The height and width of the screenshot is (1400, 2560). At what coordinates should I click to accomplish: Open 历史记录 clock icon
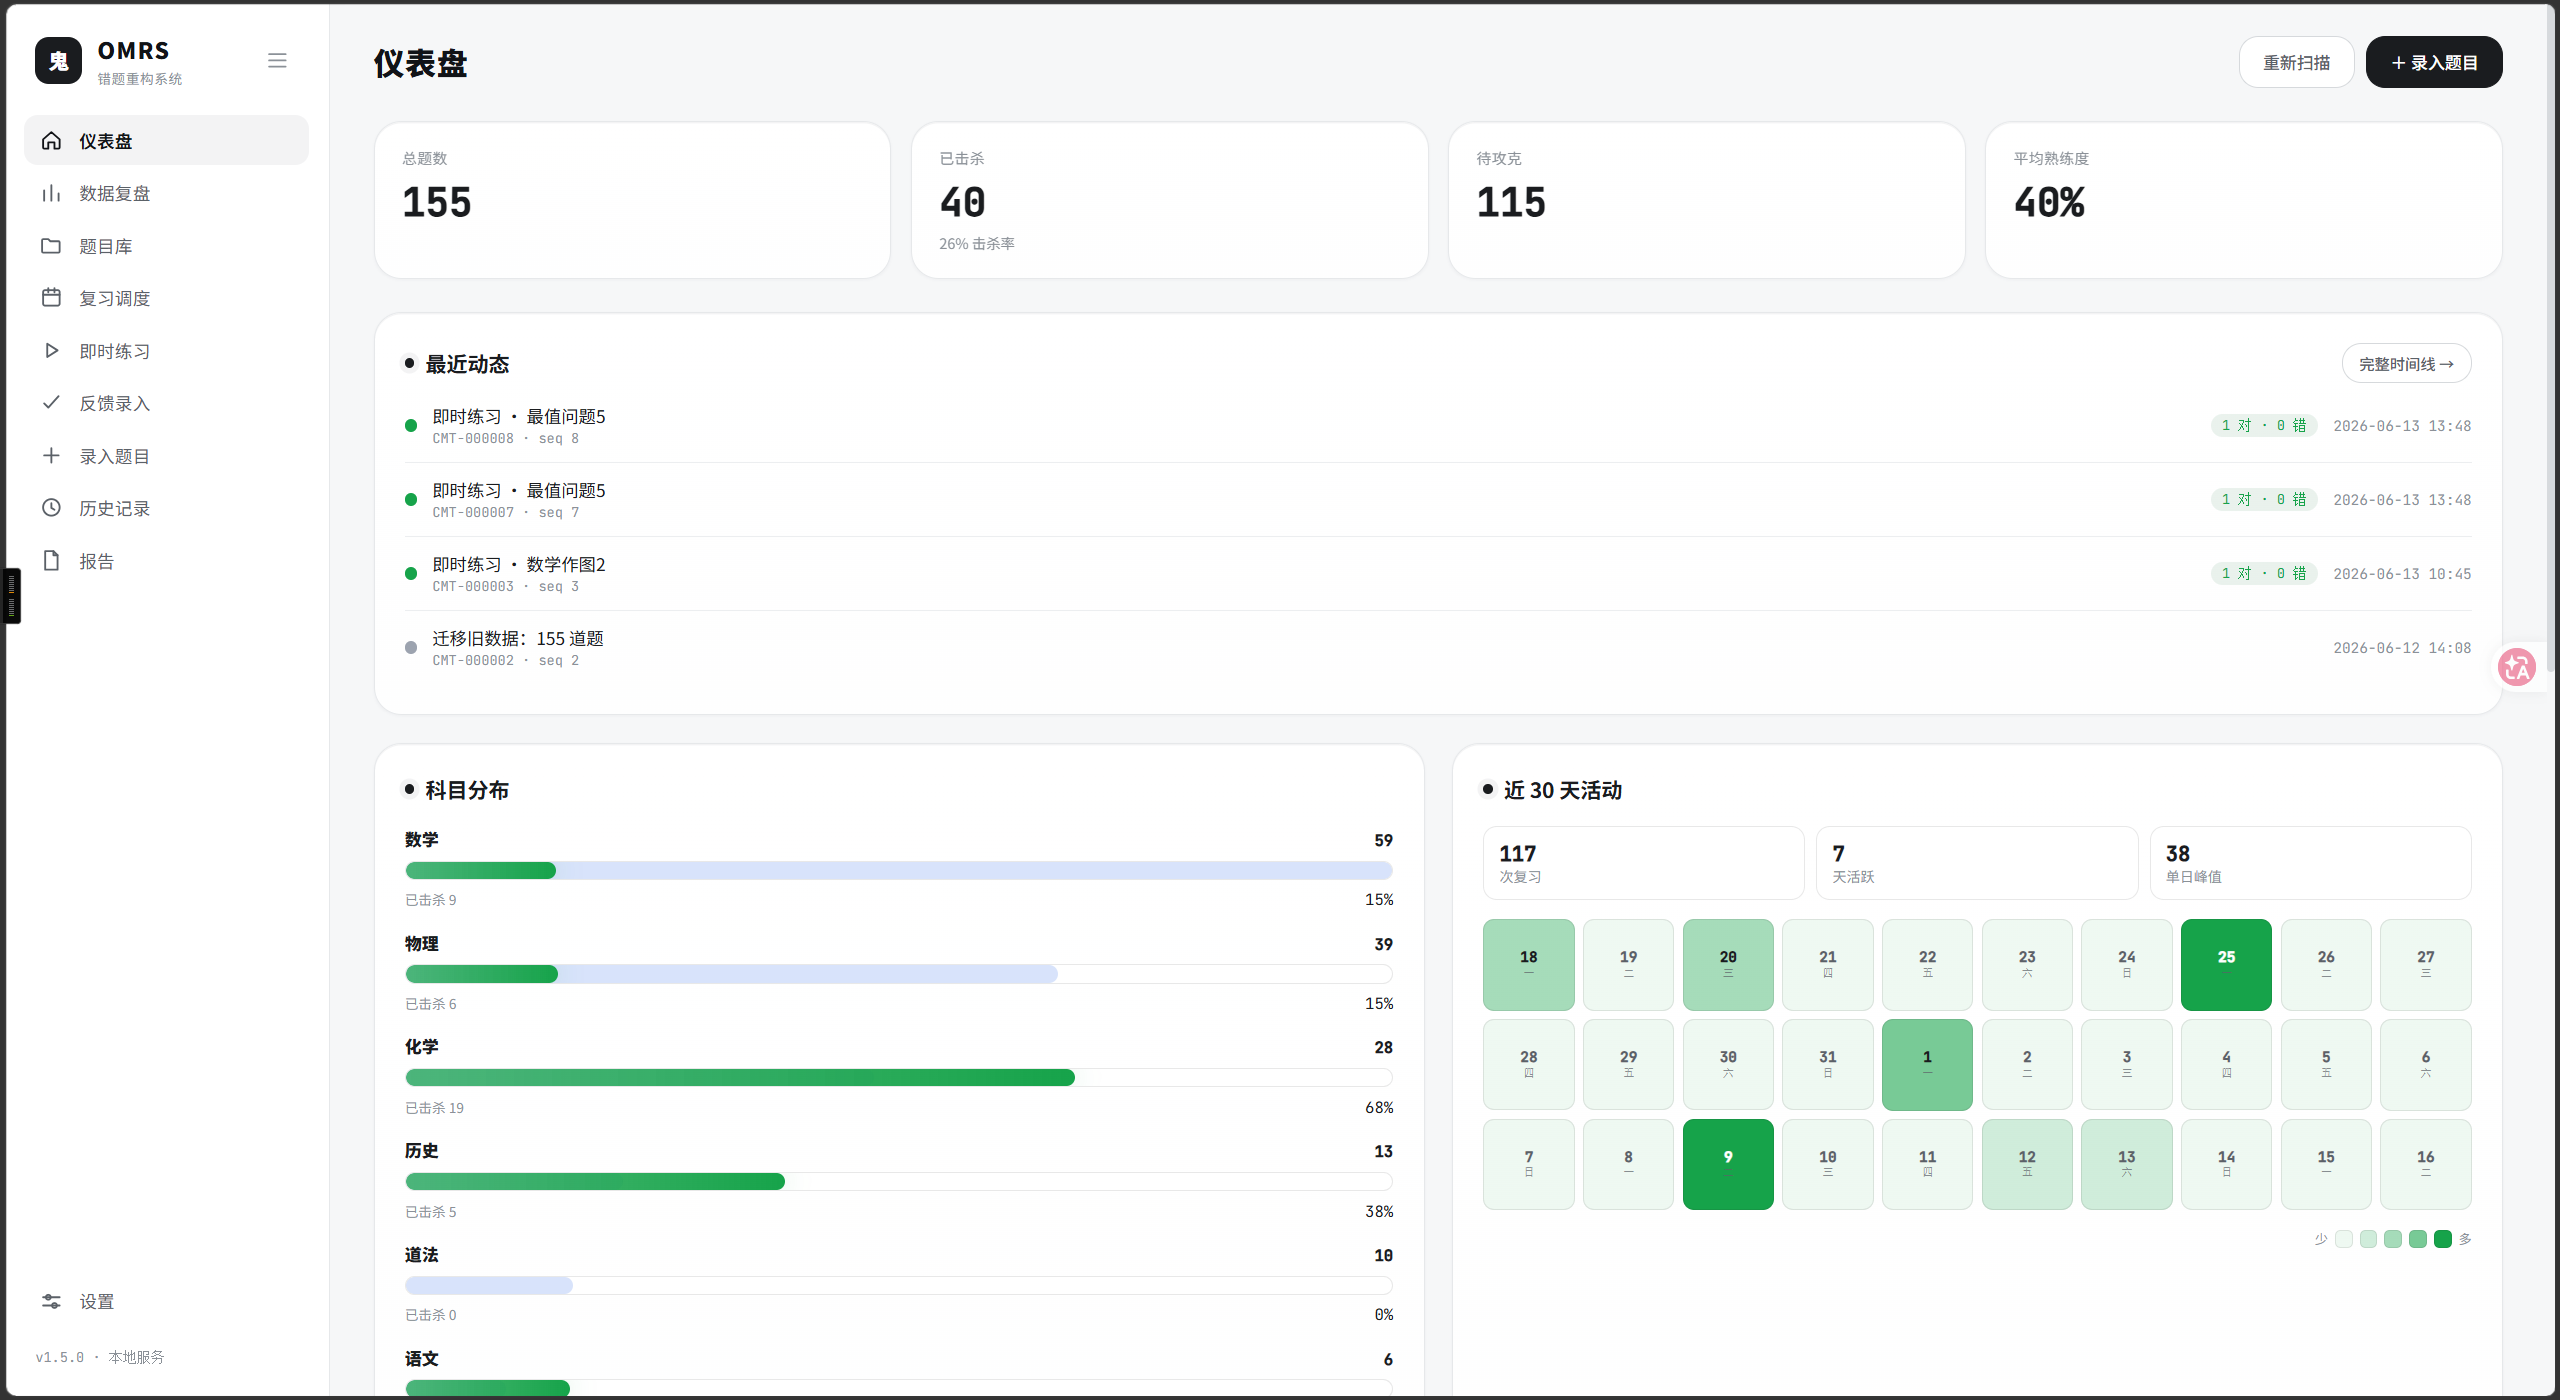51,508
